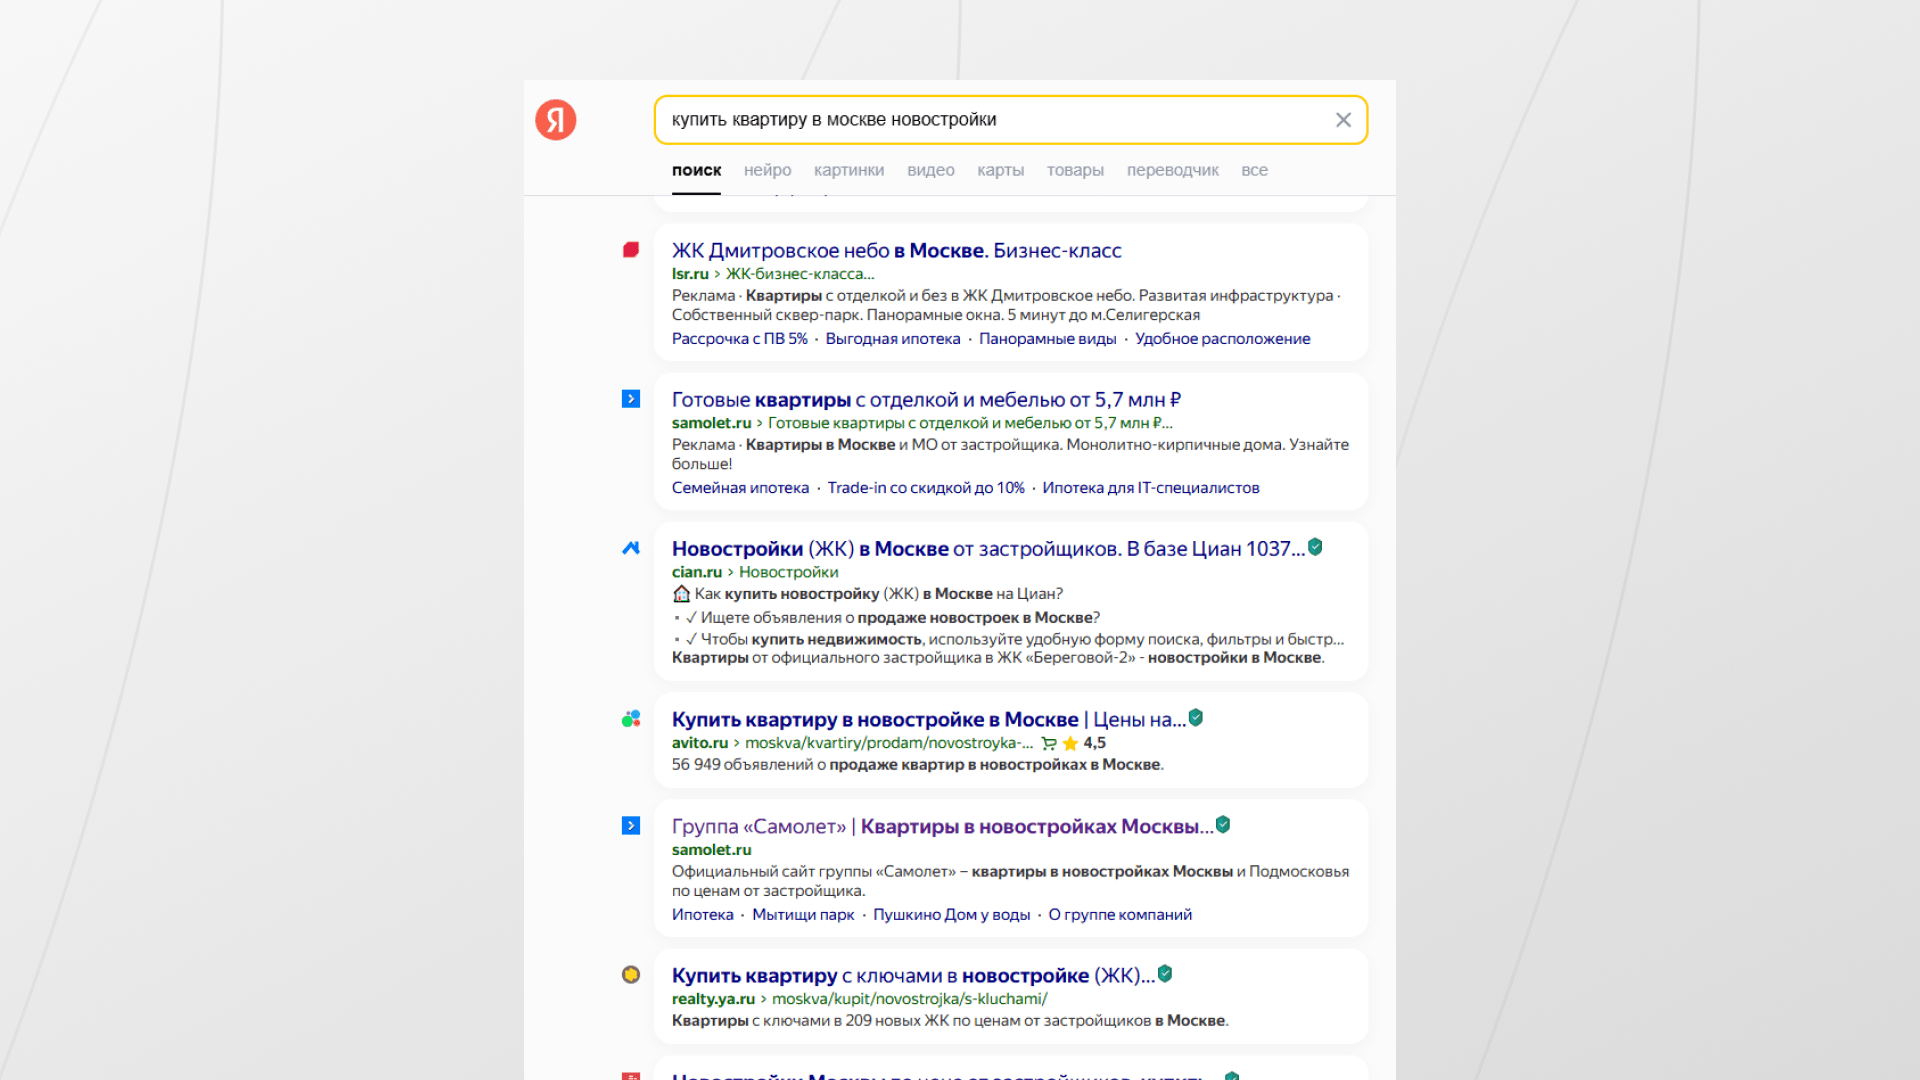Click Новостройки breadcrumb under cian.ru
1920x1080 pixels.
[788, 572]
